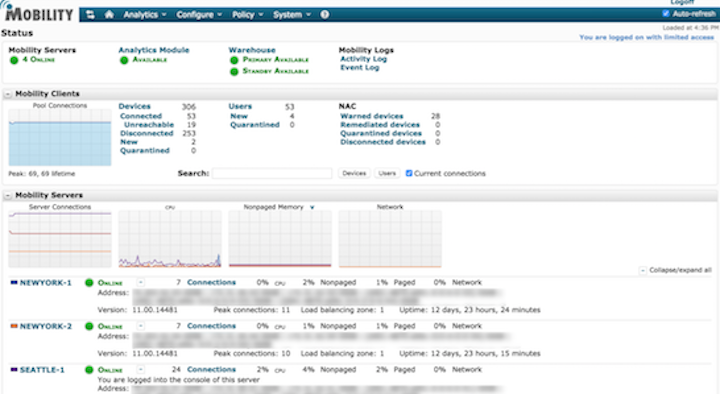Click the Nonpaged Memory chart
The width and height of the screenshot is (720, 394).
point(280,239)
